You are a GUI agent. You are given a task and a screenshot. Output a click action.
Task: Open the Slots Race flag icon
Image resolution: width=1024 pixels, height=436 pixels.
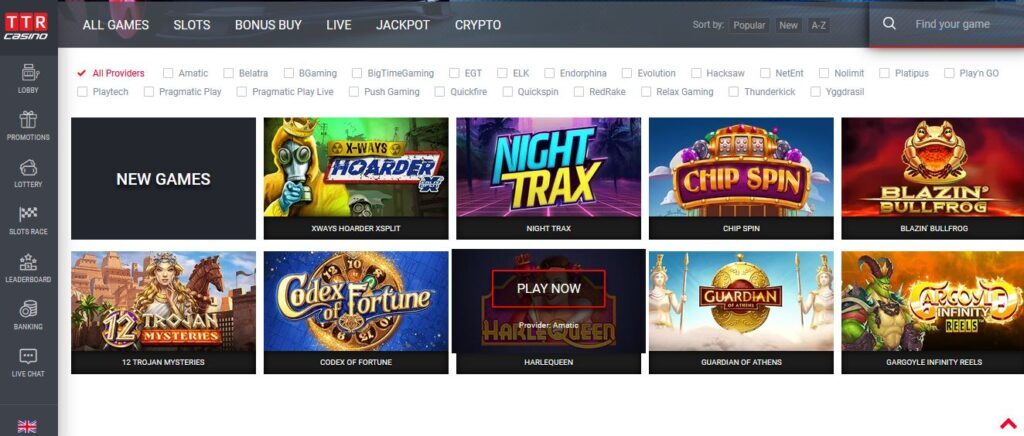pyautogui.click(x=28, y=213)
